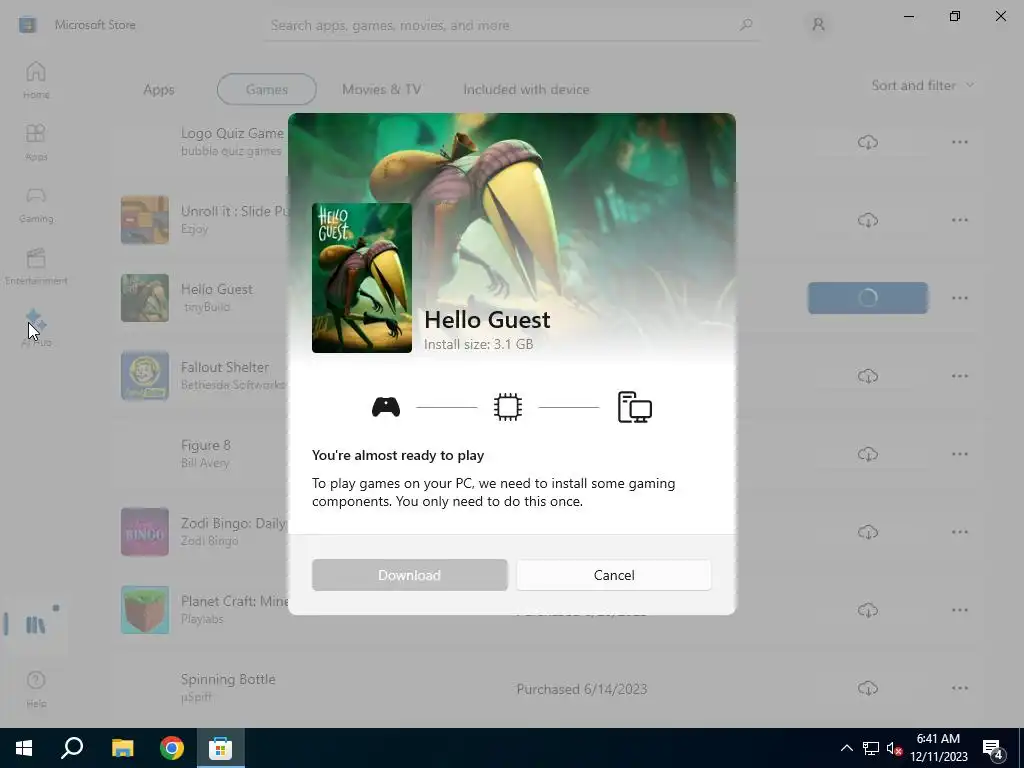Select the 'Spinning Bottle' title text

tap(228, 679)
